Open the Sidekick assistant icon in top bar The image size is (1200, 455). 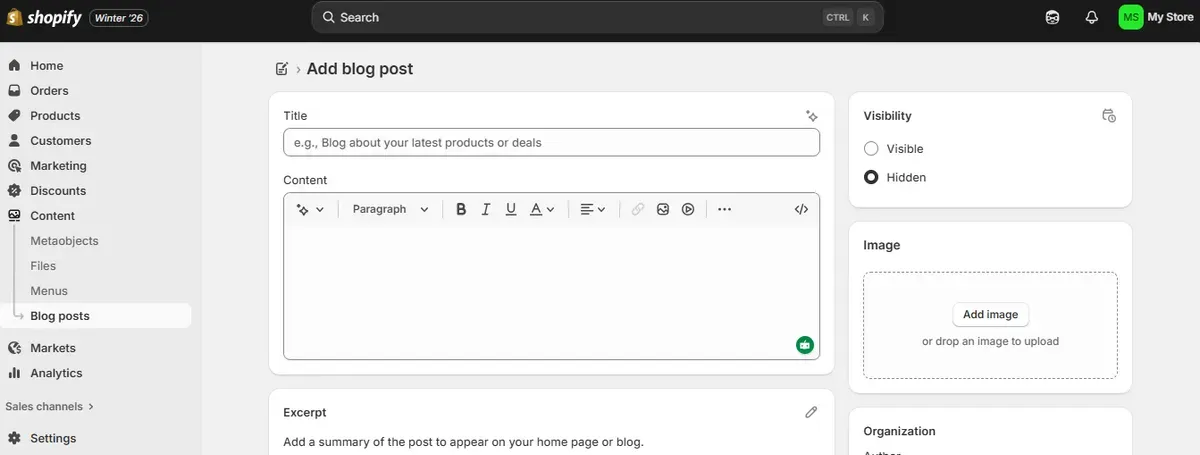point(1052,17)
